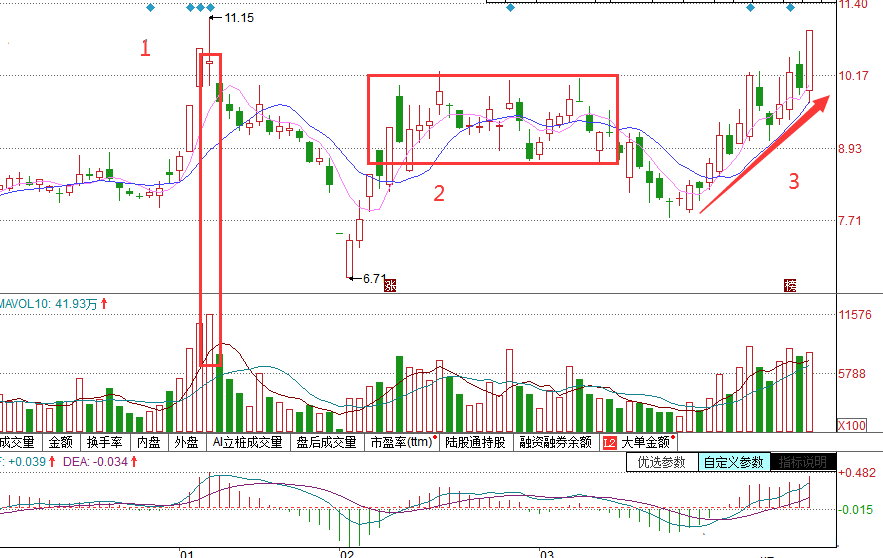Click the 02 month marker on time axis
The height and width of the screenshot is (558, 883).
347,552
